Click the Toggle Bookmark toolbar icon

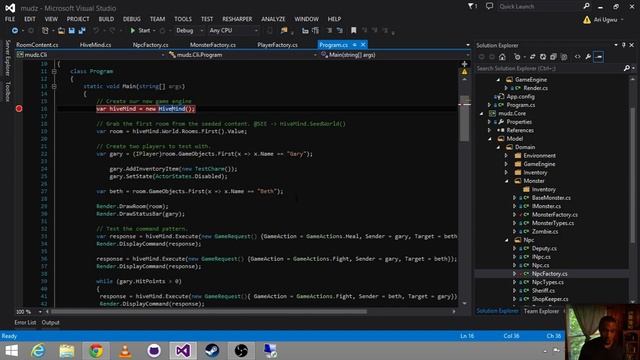click(x=354, y=31)
